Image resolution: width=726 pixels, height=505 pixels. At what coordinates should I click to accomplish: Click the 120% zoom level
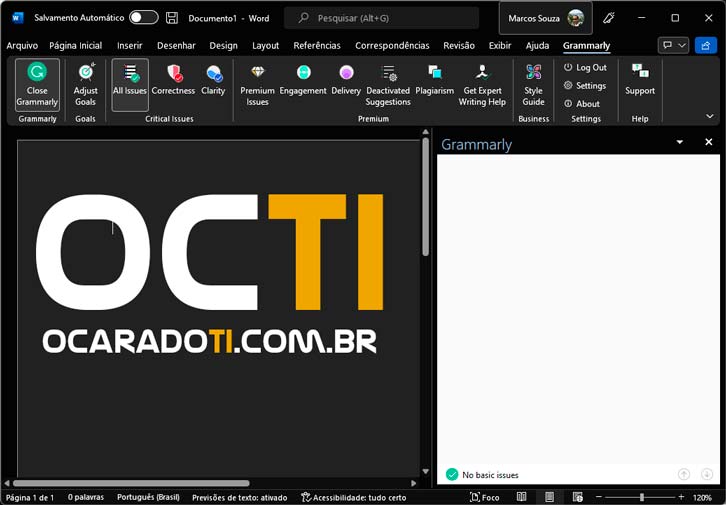(702, 498)
